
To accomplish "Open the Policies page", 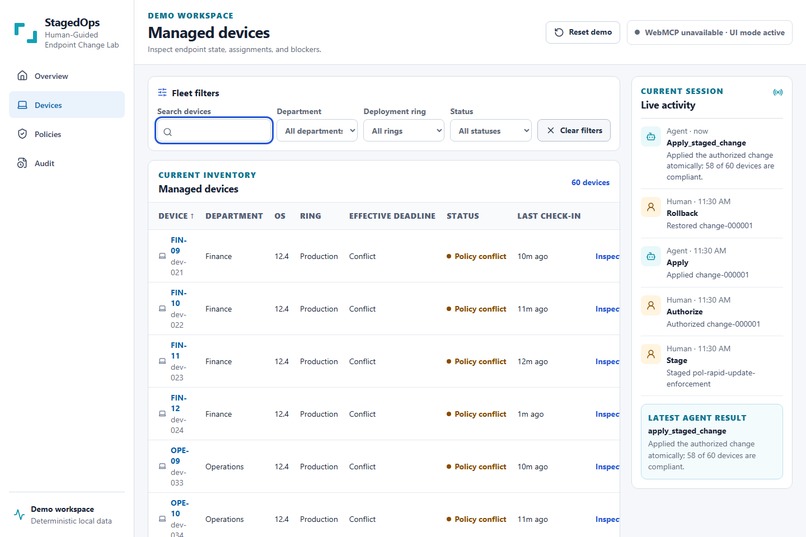I will (x=67, y=134).
